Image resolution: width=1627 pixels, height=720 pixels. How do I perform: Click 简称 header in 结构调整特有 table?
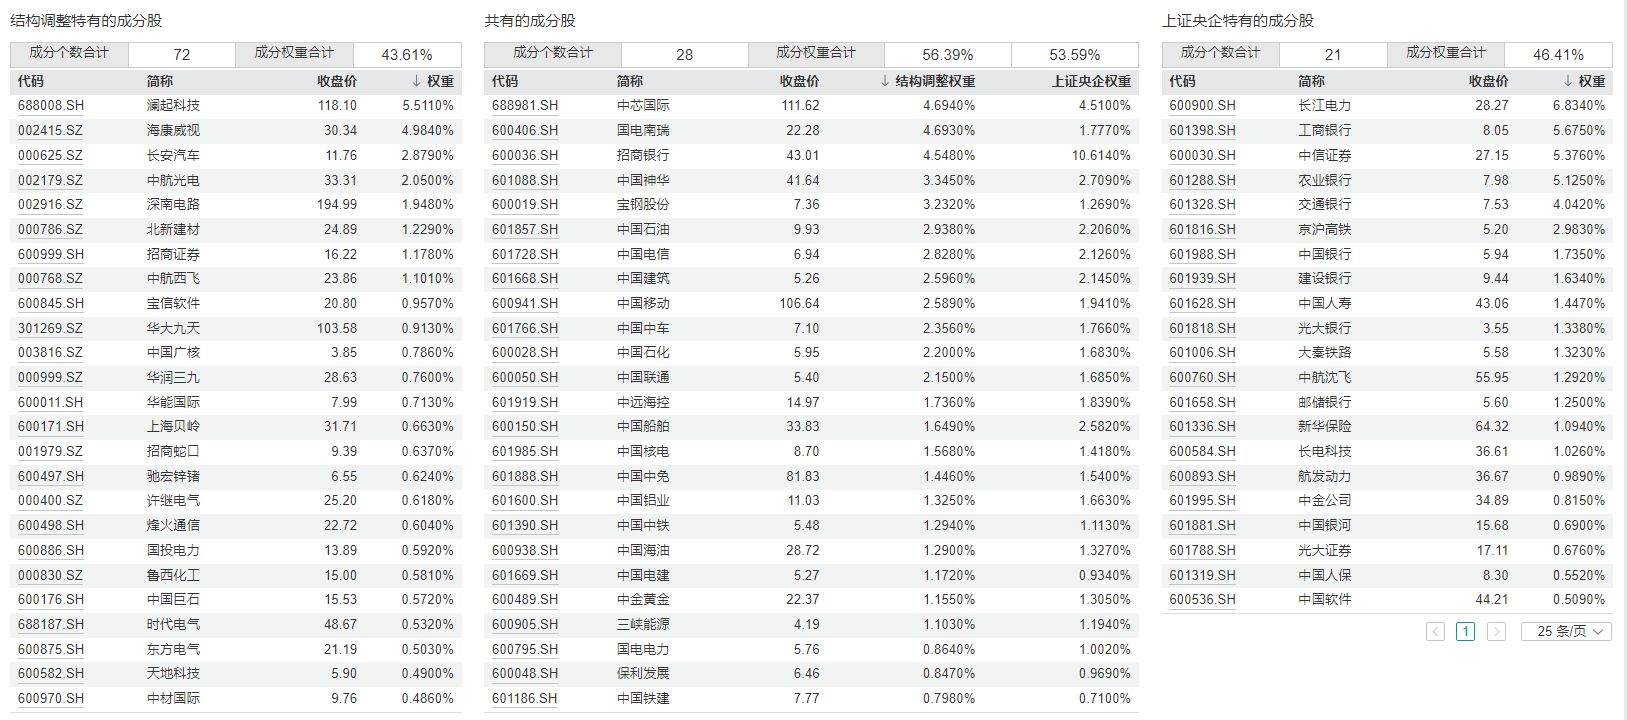tap(159, 81)
